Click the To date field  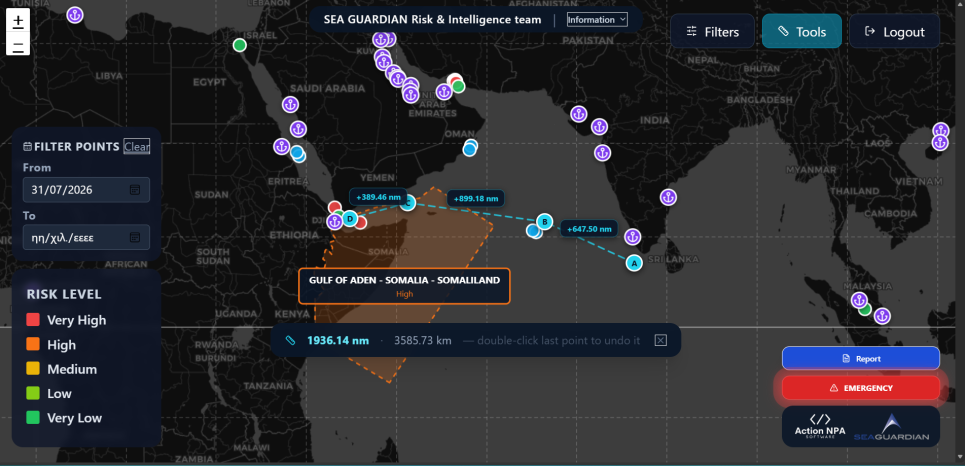86,237
